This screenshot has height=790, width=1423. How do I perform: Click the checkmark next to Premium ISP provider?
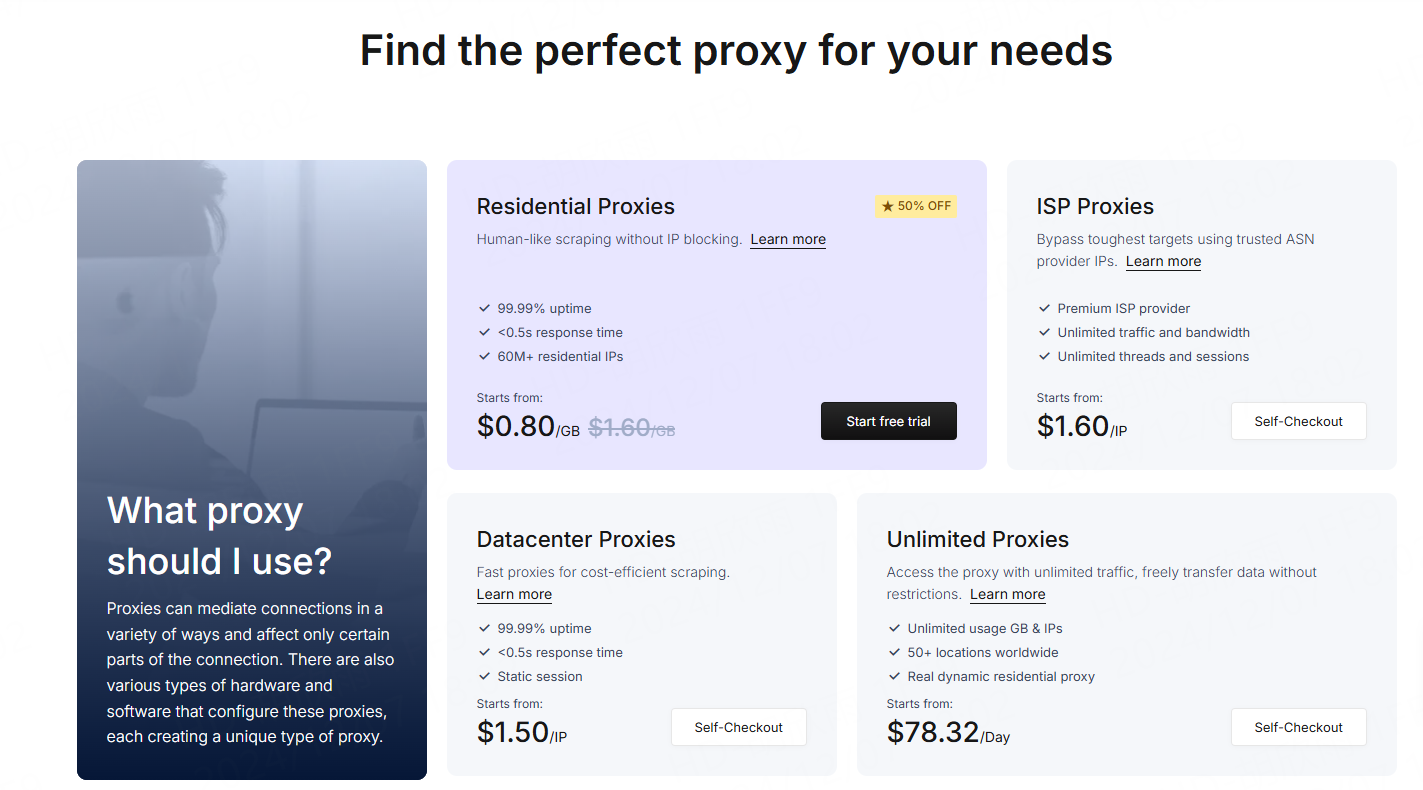pos(1045,309)
